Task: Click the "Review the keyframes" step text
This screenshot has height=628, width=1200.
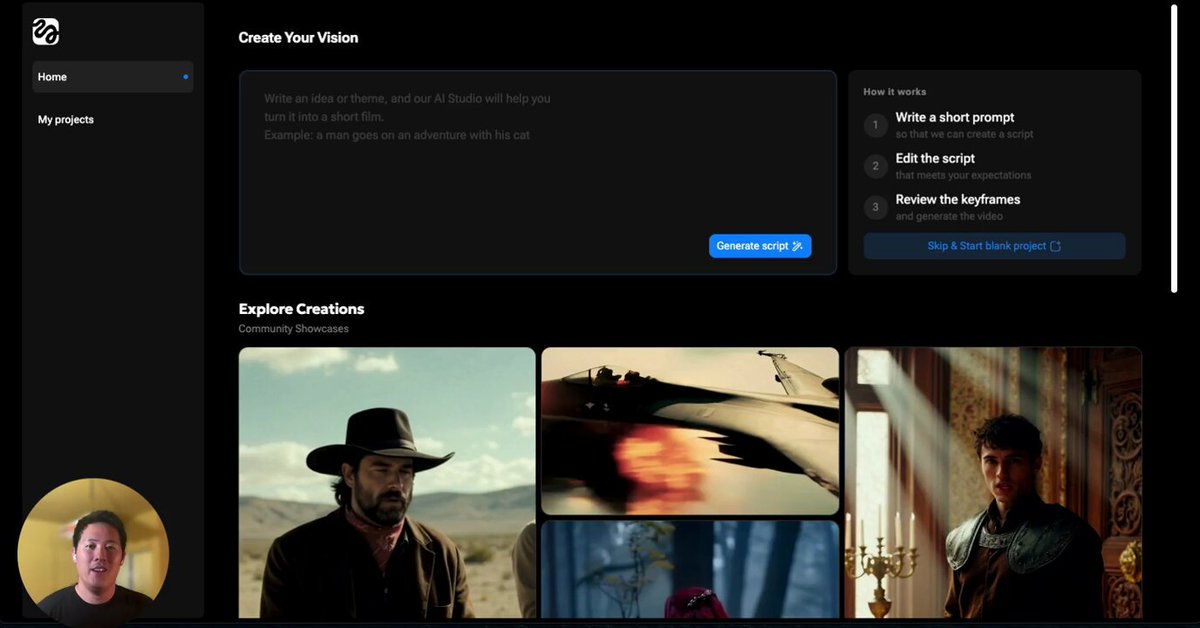Action: click(958, 200)
